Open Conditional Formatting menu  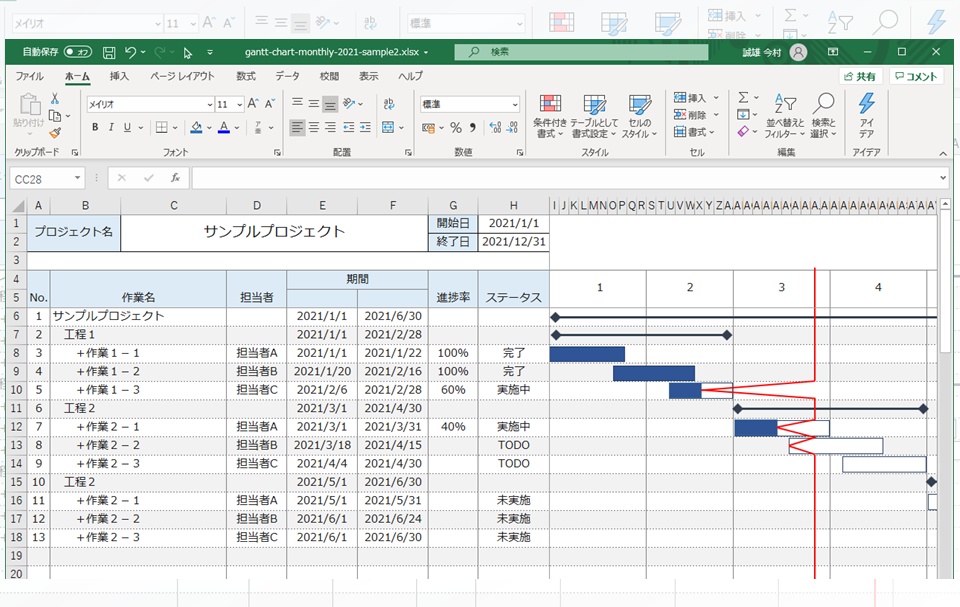coord(550,116)
